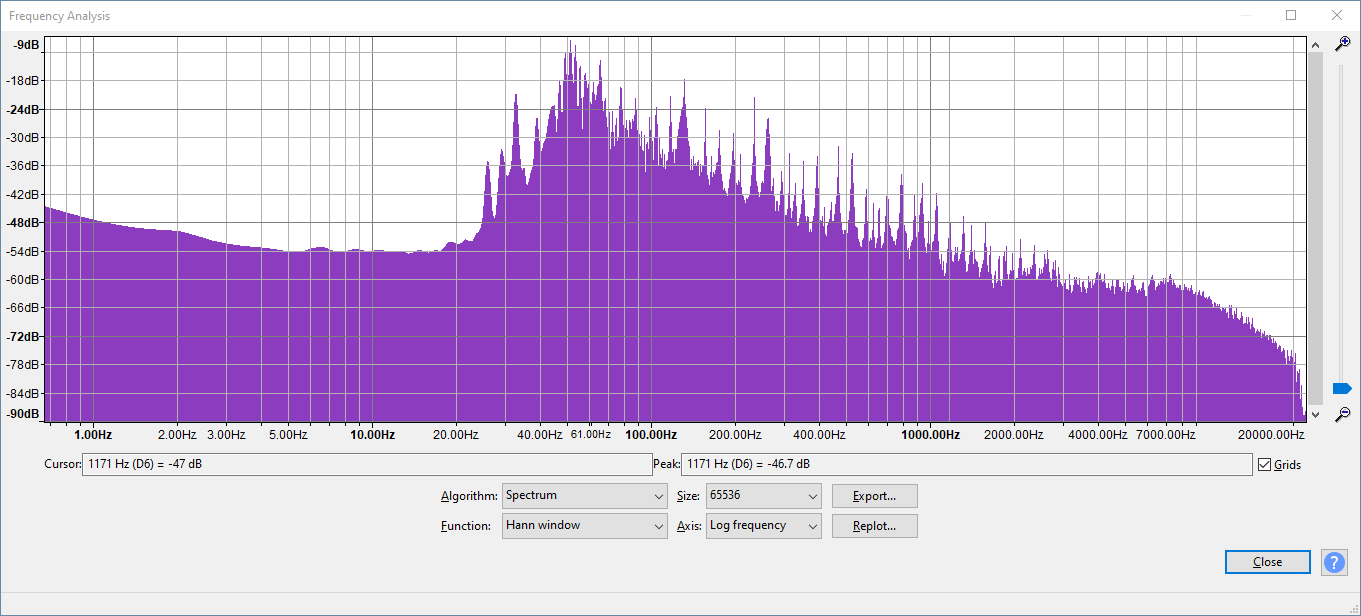Click the vertical scrollbar track beside the plot
Viewport: 1361px width, 616px height.
tap(1316, 230)
